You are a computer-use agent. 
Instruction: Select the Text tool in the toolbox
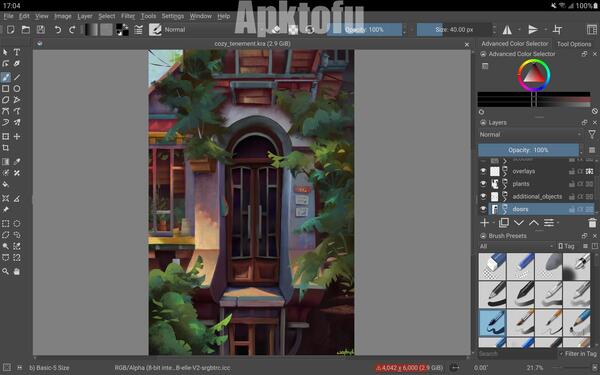point(17,52)
